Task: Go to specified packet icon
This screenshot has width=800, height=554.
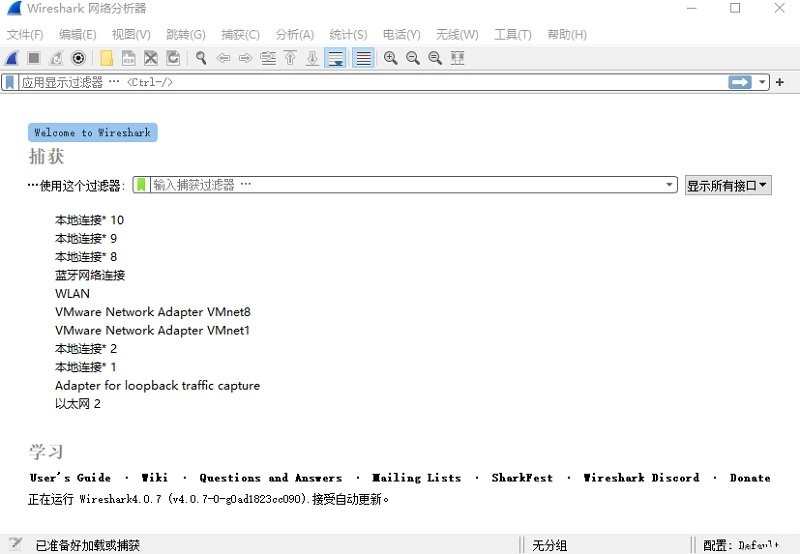Action: point(268,58)
